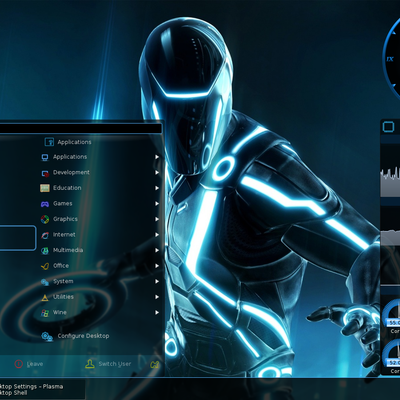This screenshot has height=400, width=400.
Task: Expand the Office submenu arrow
Action: [x=157, y=266]
